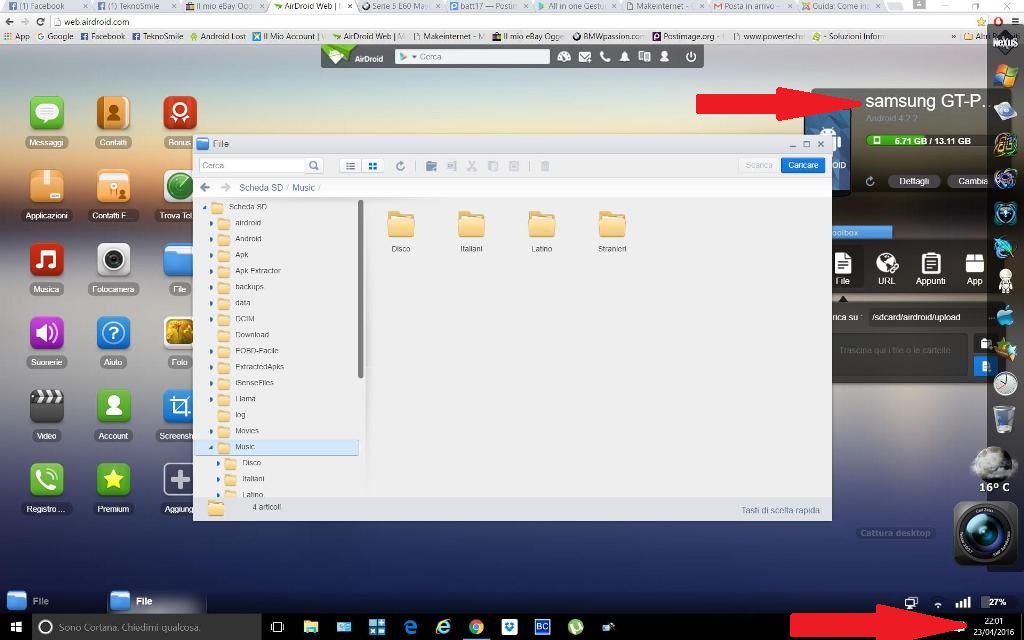Open the Suonerie icon

[46, 334]
